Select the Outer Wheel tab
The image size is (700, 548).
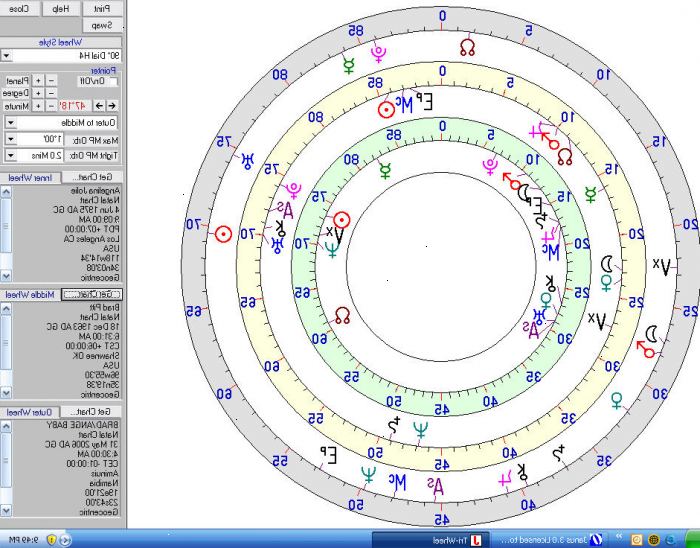29,412
